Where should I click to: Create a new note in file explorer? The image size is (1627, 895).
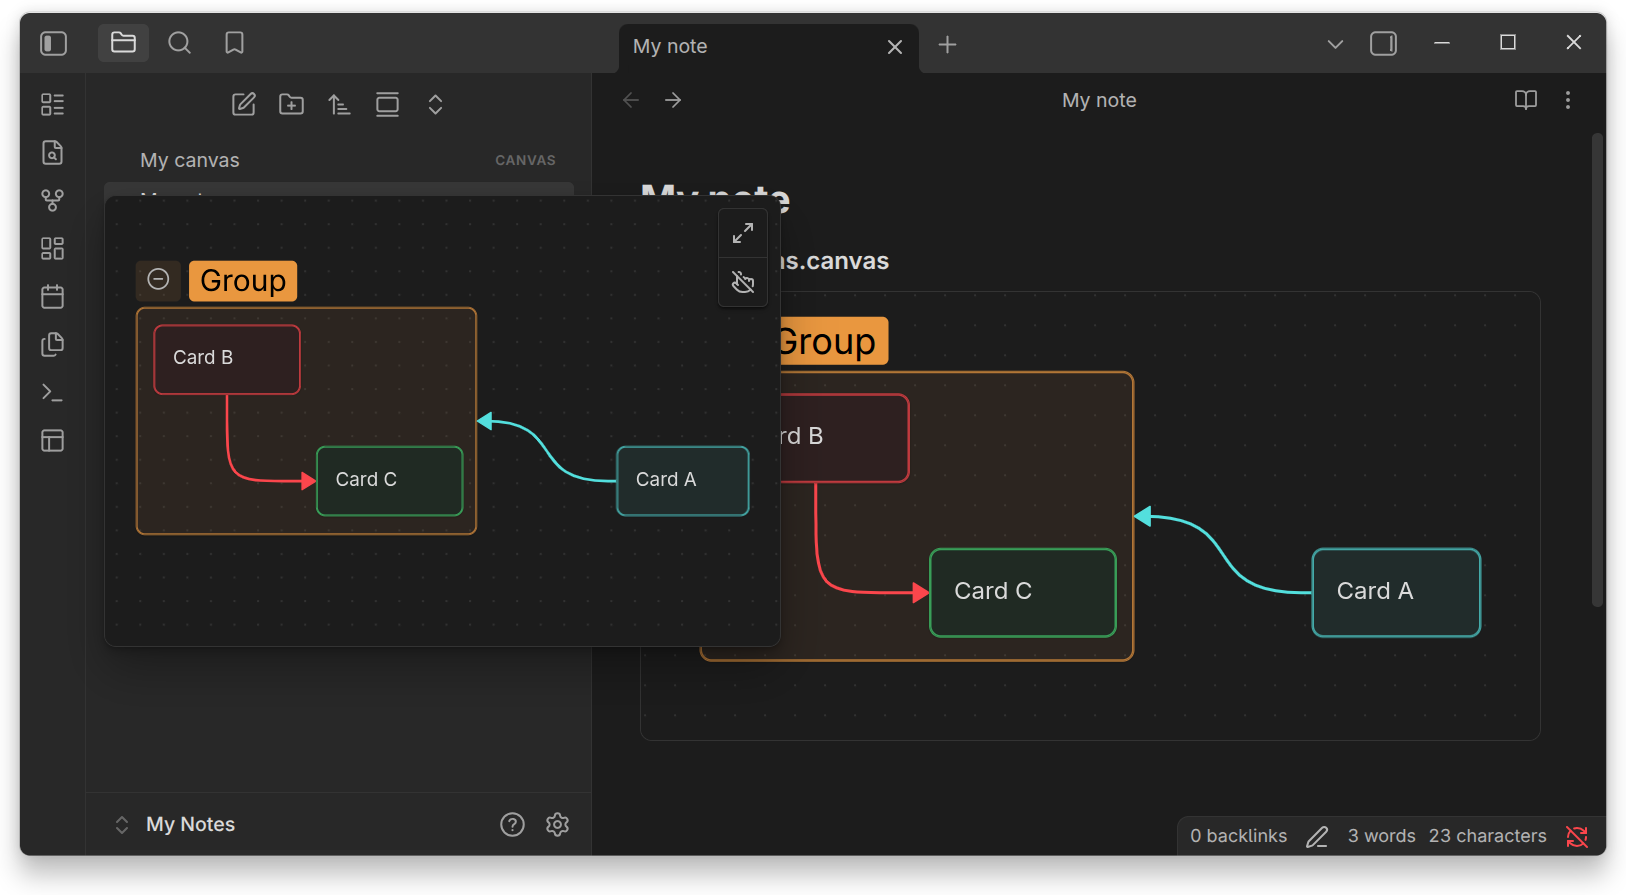pyautogui.click(x=244, y=104)
